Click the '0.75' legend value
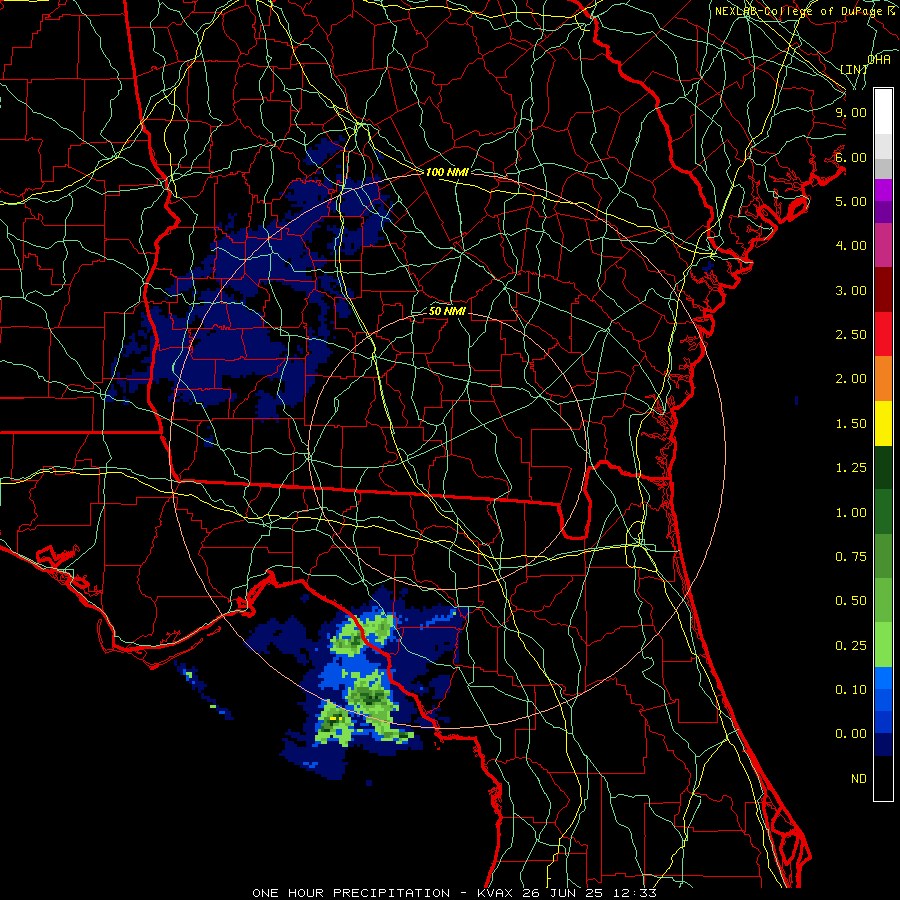Viewport: 900px width, 900px height. pyautogui.click(x=851, y=557)
